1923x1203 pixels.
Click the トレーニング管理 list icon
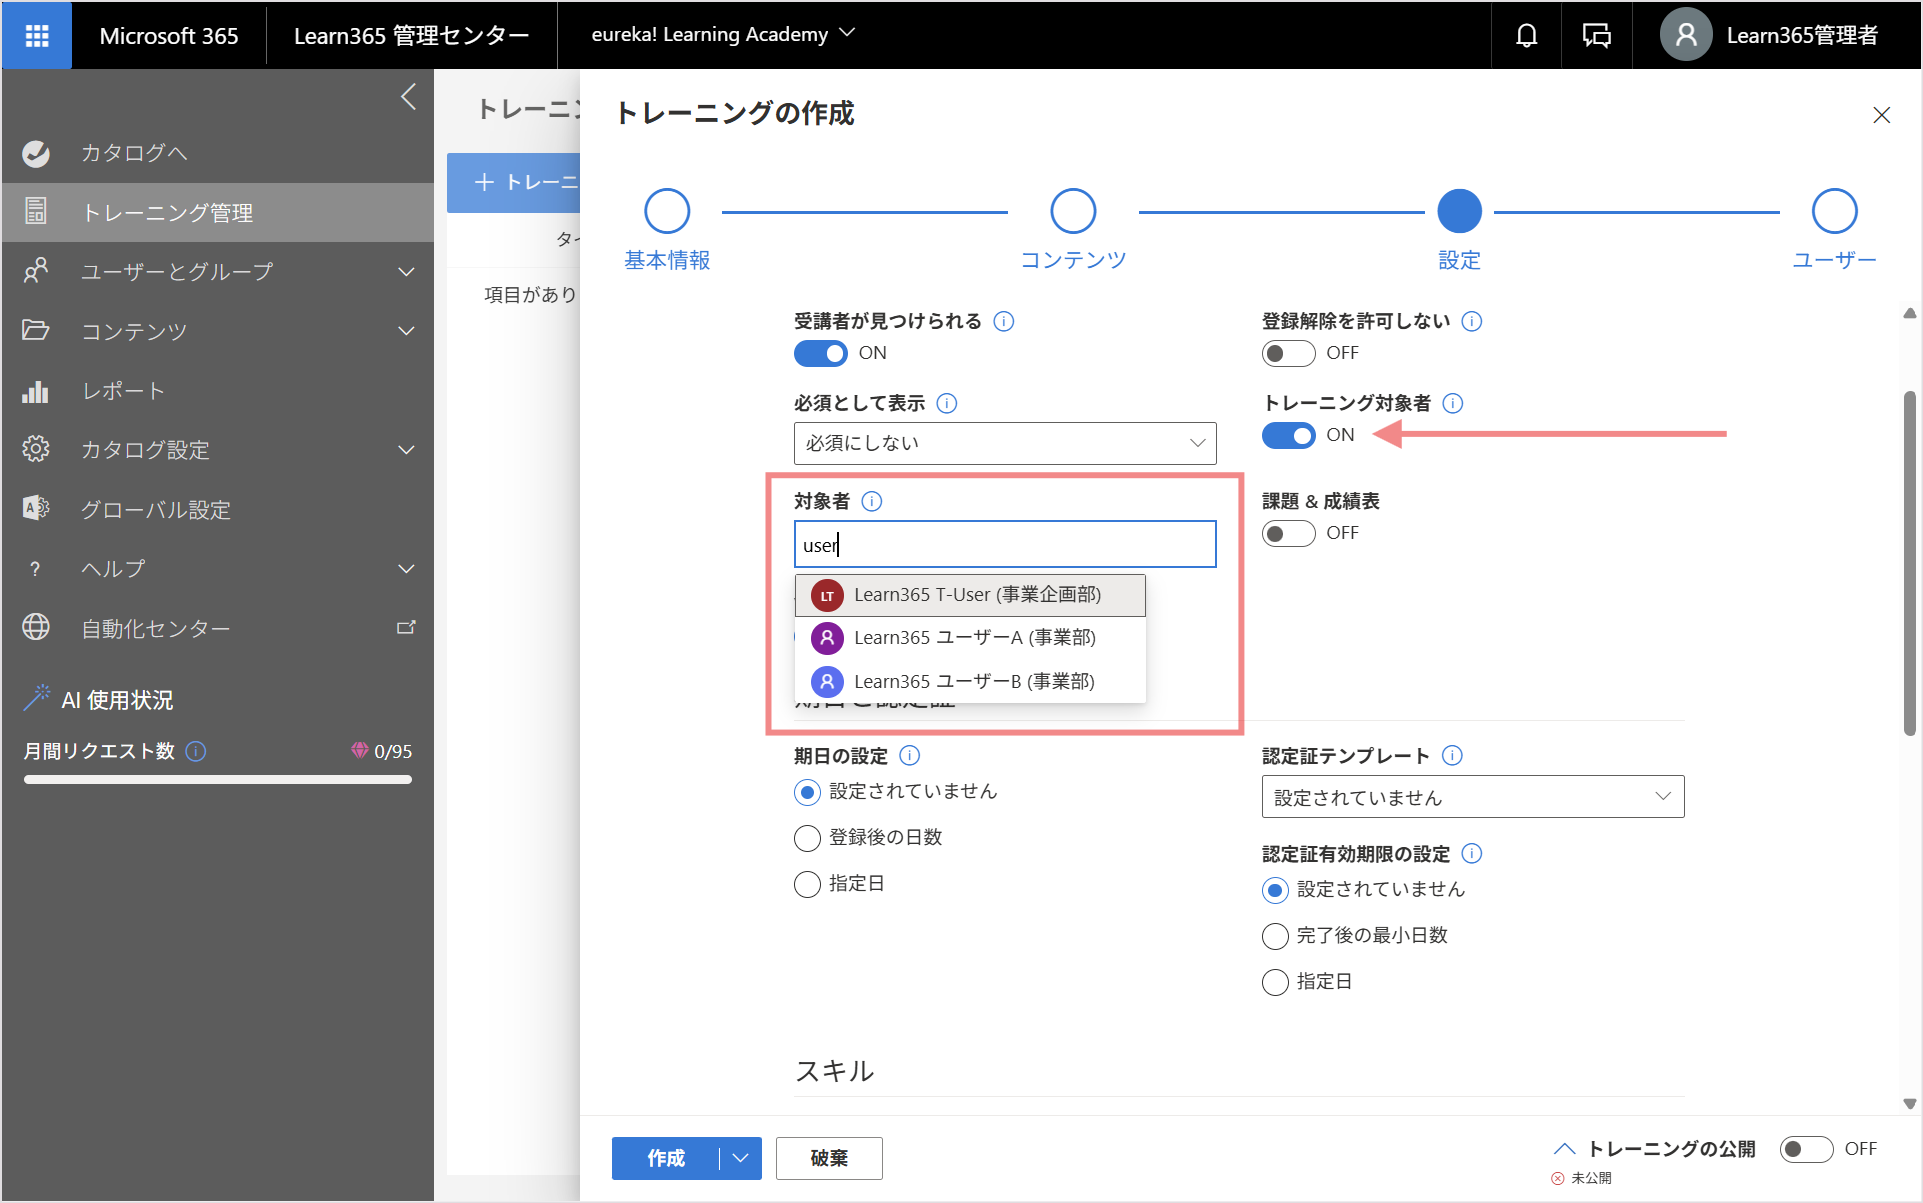point(36,212)
